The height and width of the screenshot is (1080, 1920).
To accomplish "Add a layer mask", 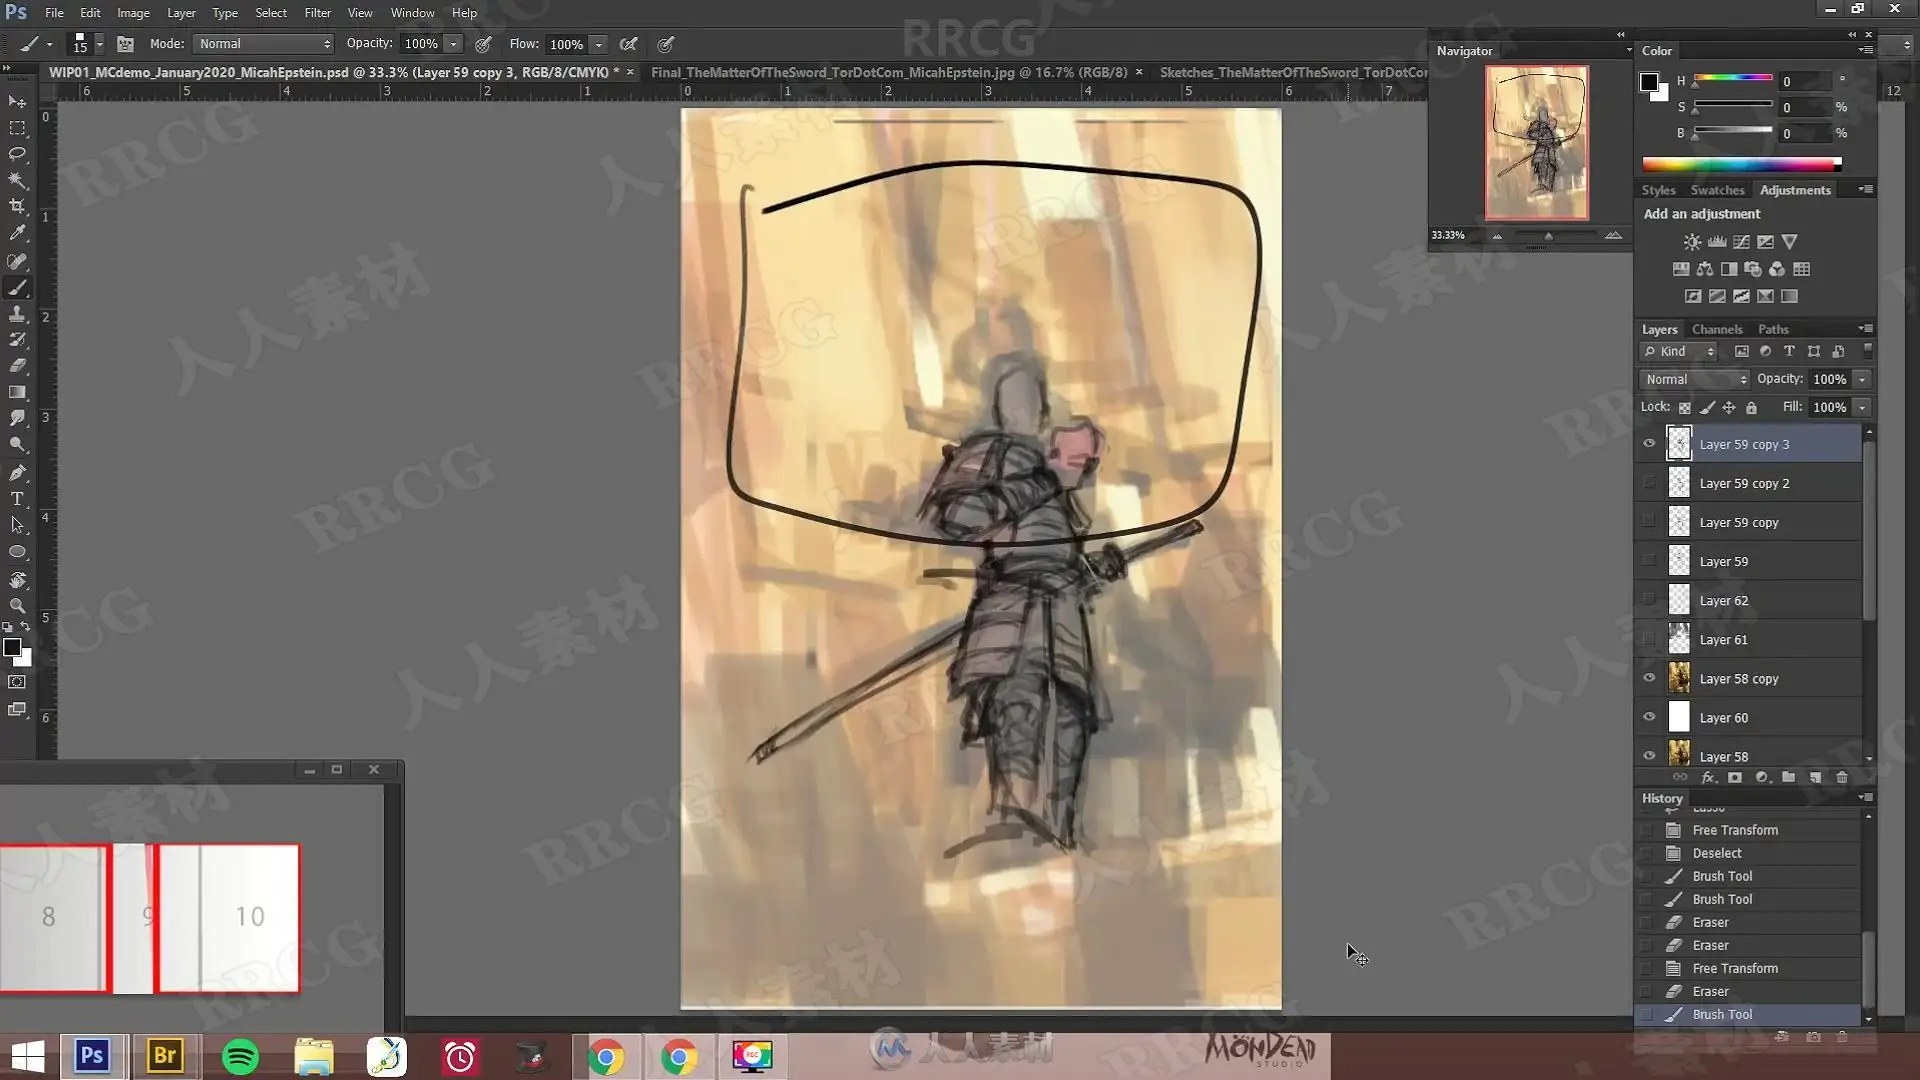I will pos(1735,778).
